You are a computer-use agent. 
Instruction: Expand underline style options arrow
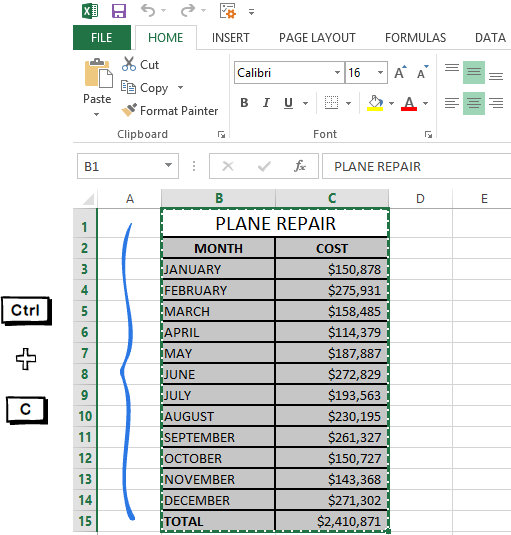(x=305, y=103)
